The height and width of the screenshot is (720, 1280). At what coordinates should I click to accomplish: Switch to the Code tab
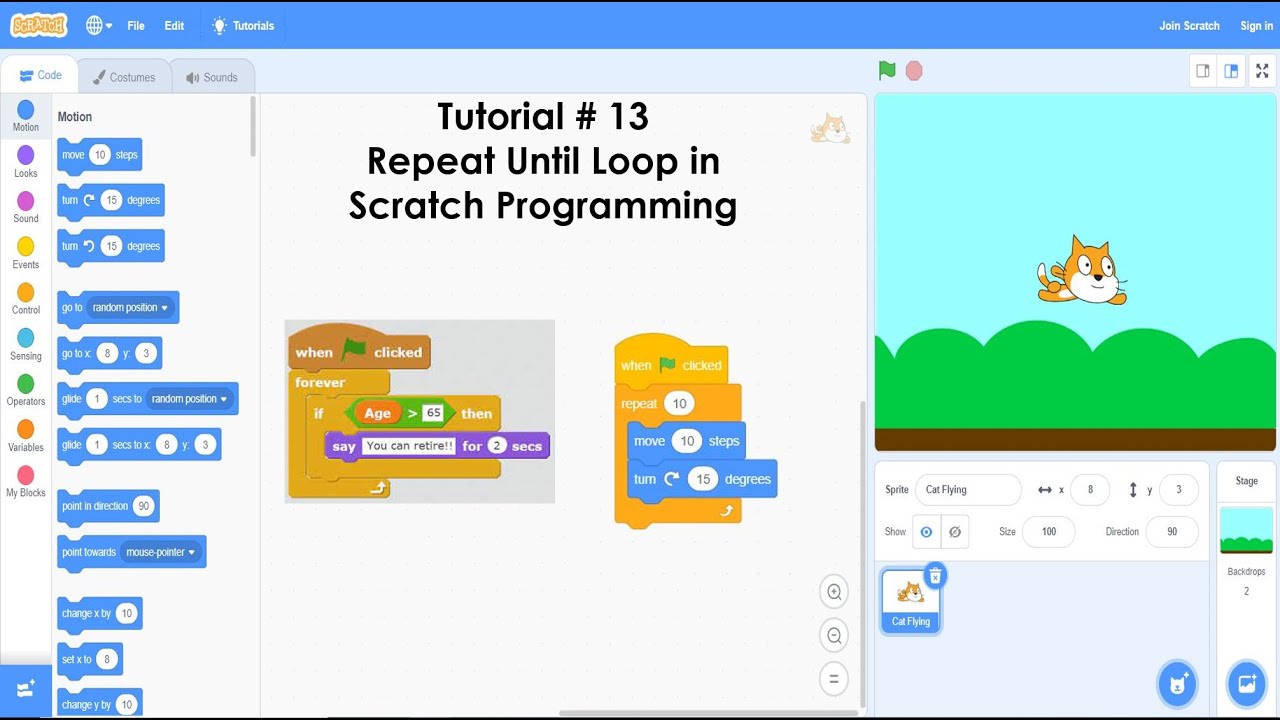[x=40, y=75]
